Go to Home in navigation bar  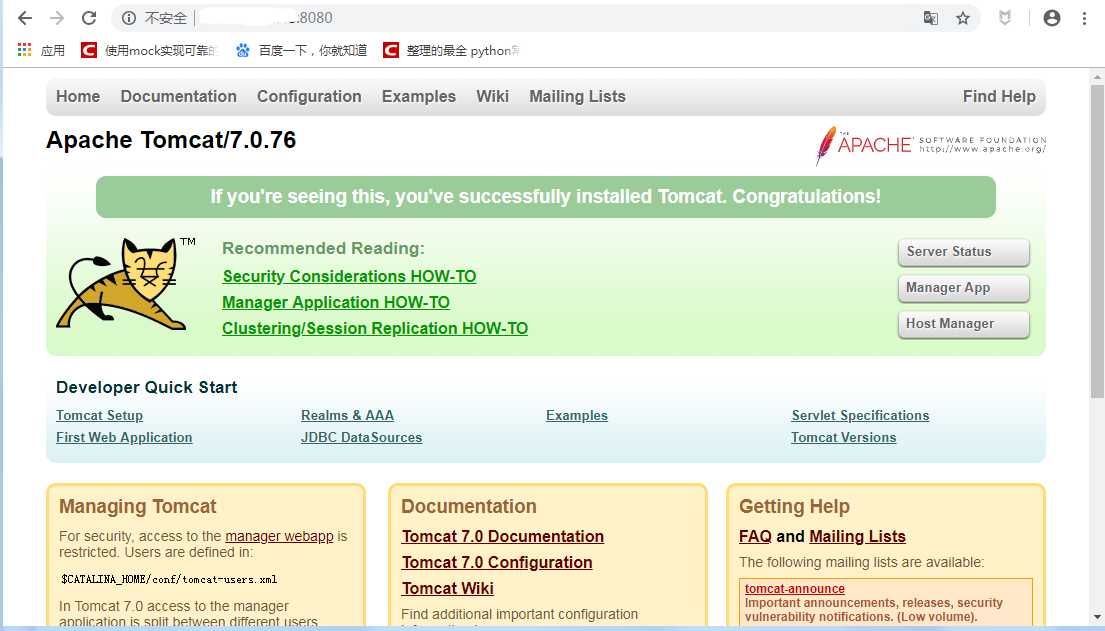pyautogui.click(x=78, y=97)
